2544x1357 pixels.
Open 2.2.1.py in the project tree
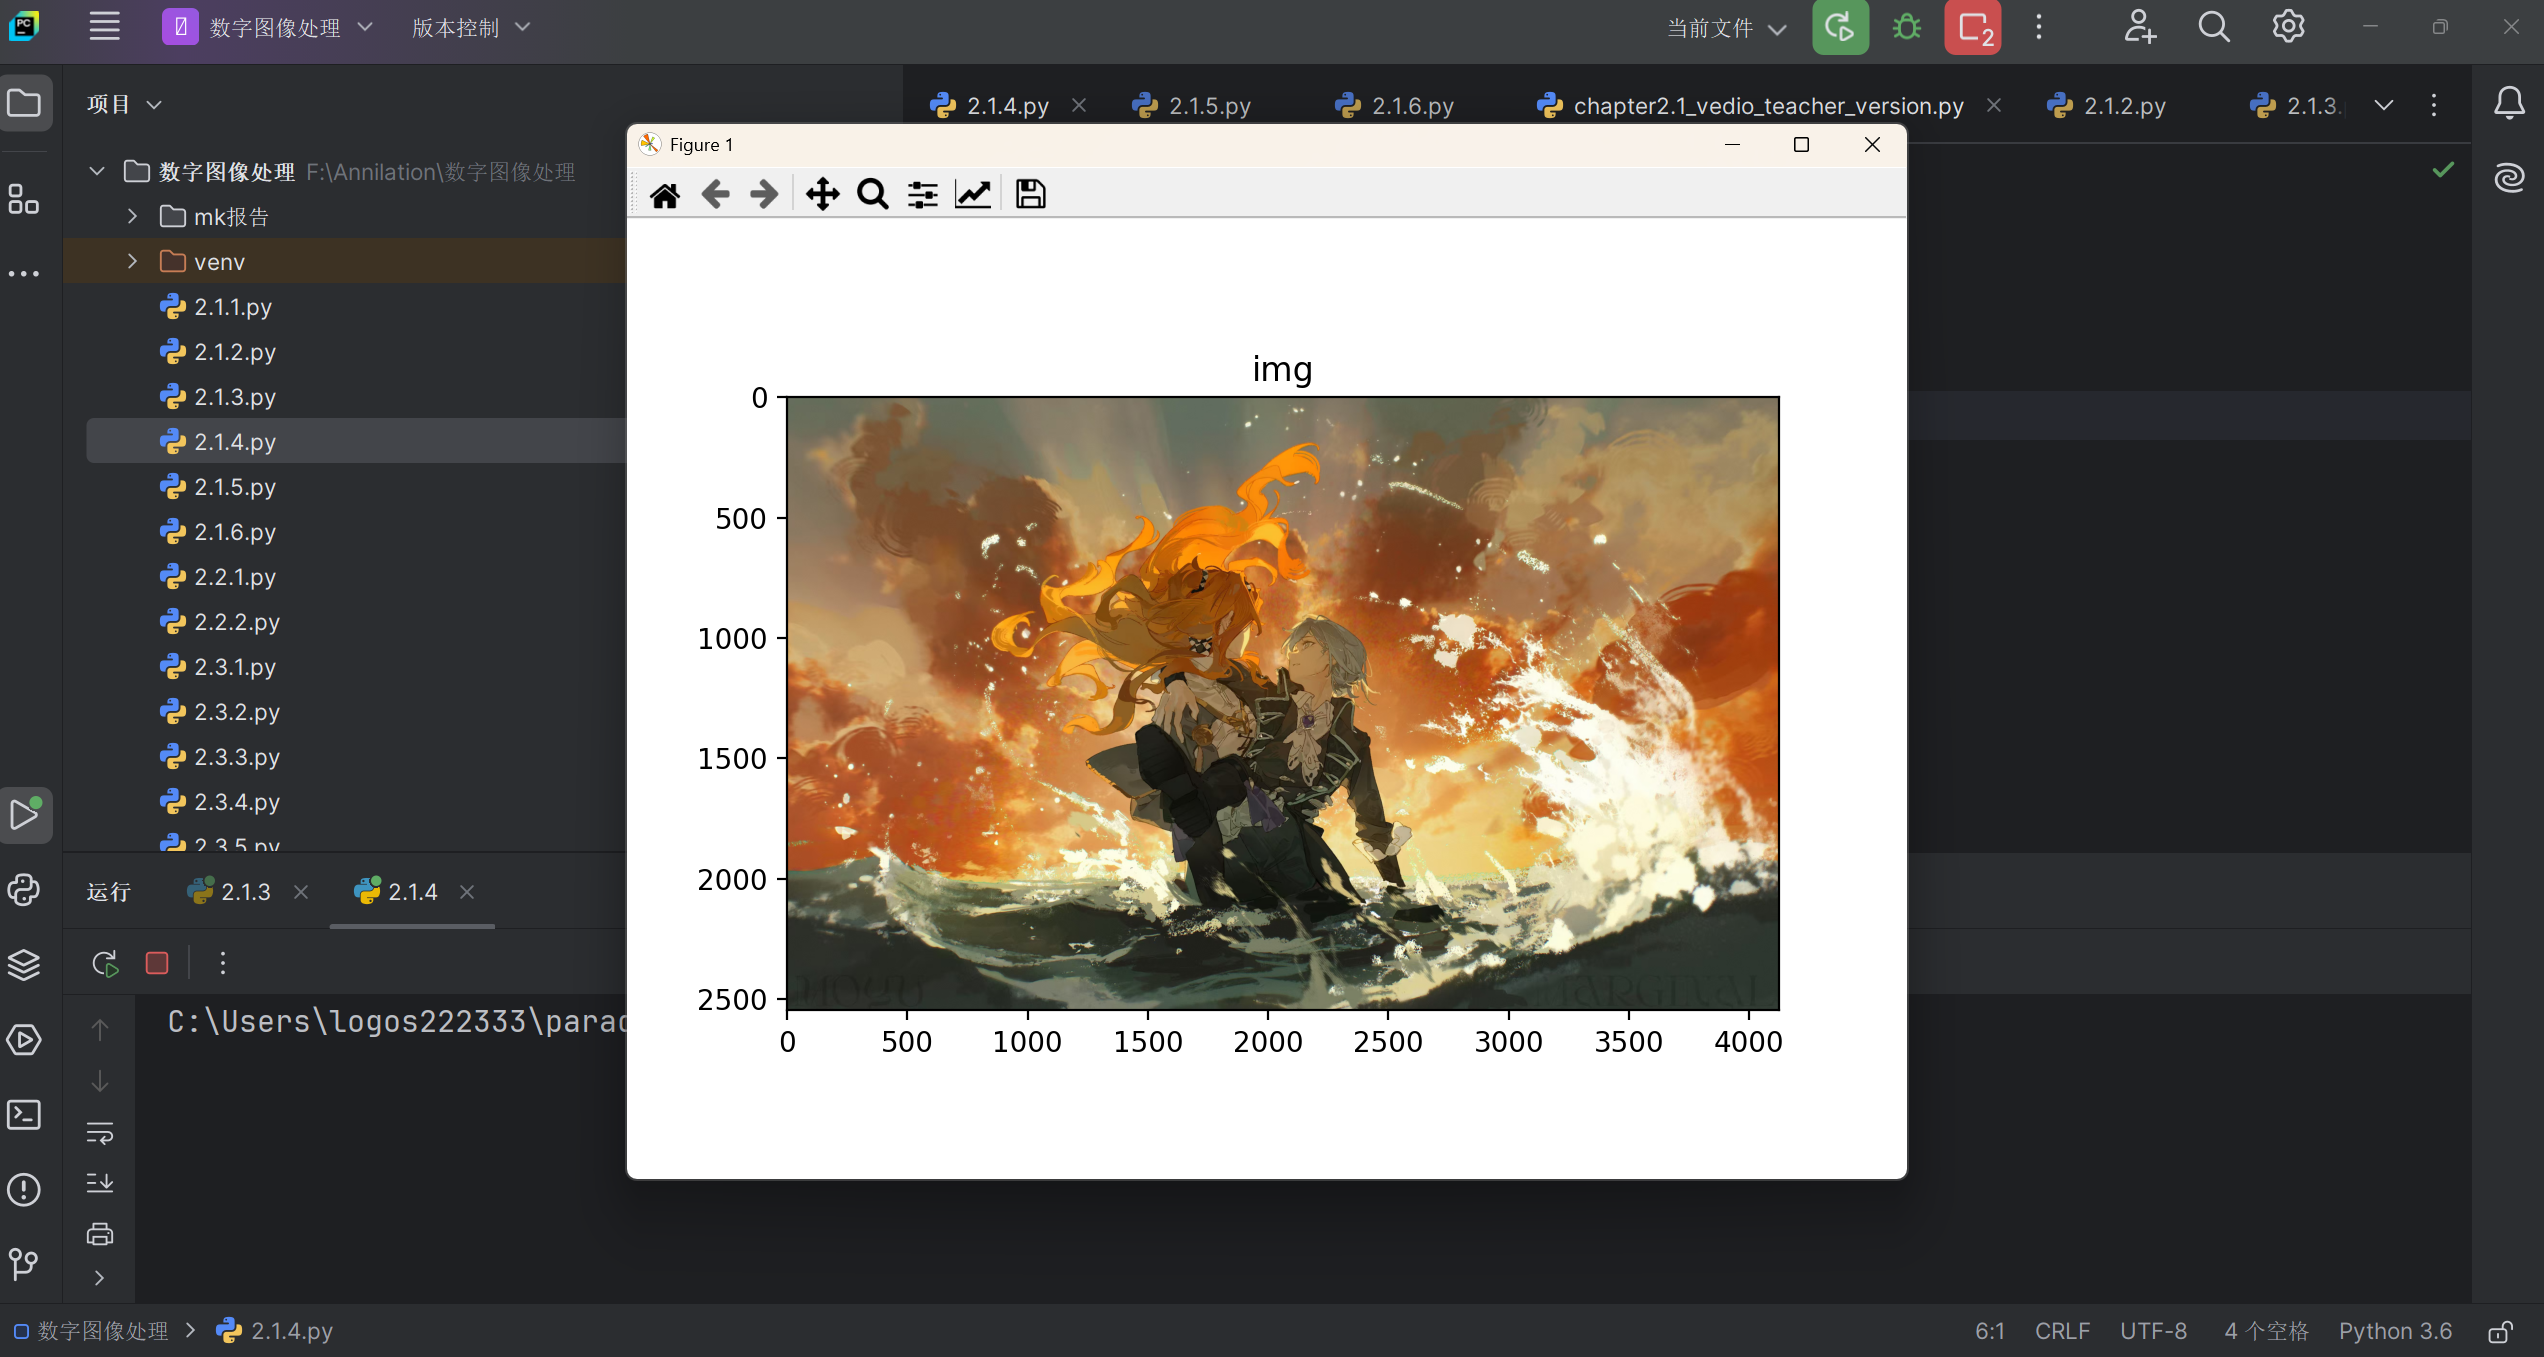coord(234,577)
